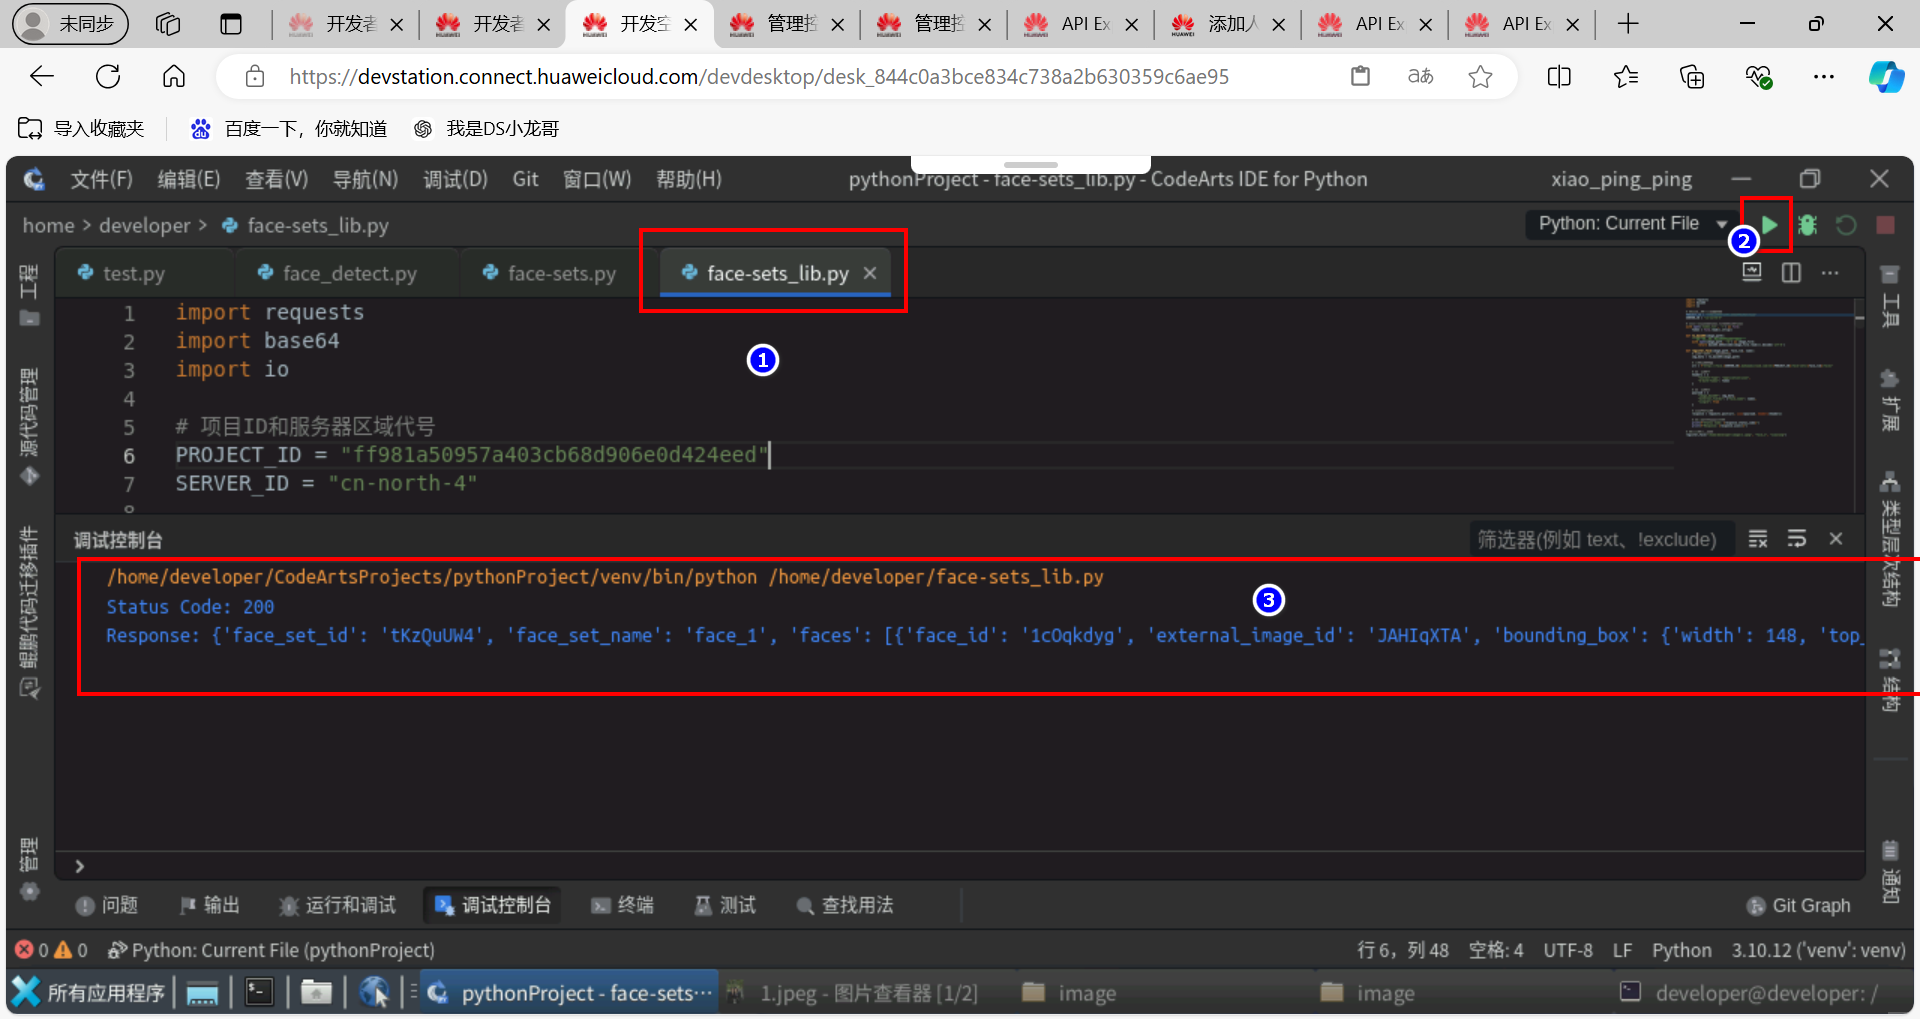The height and width of the screenshot is (1019, 1920).
Task: Open the editor's more actions menu
Action: [1830, 273]
